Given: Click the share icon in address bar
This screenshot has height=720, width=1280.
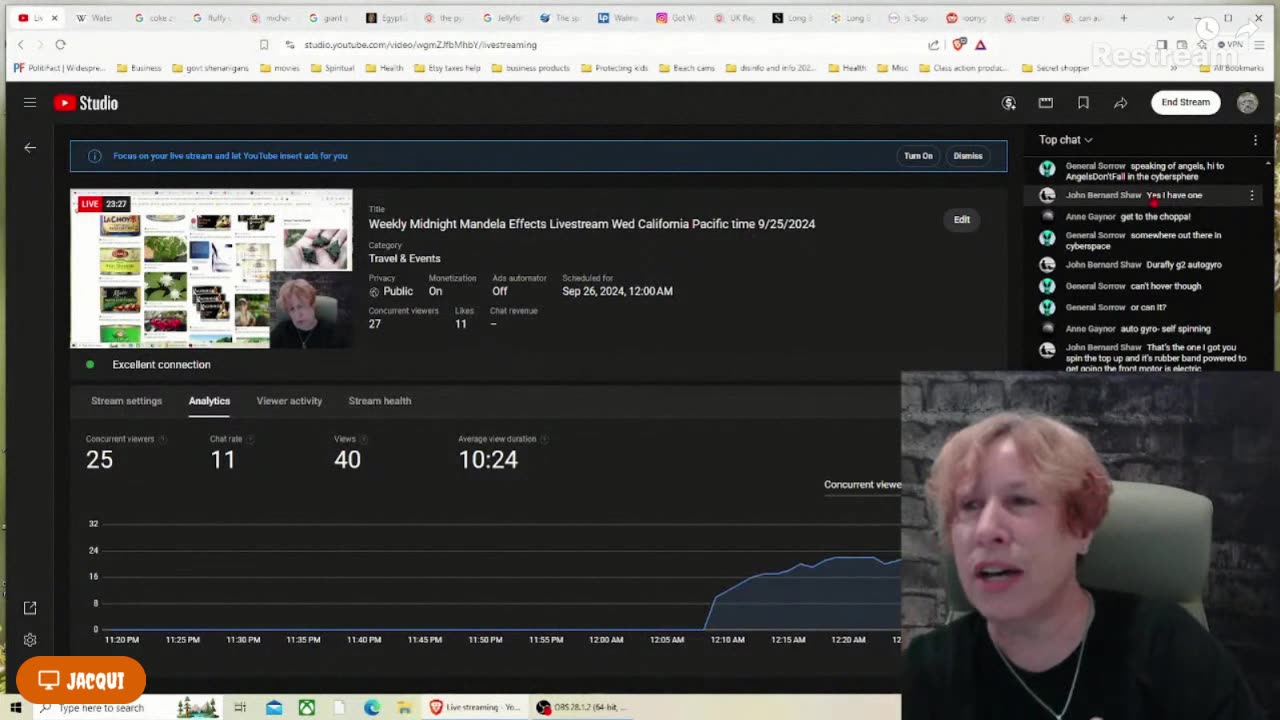Looking at the screenshot, I should point(934,45).
